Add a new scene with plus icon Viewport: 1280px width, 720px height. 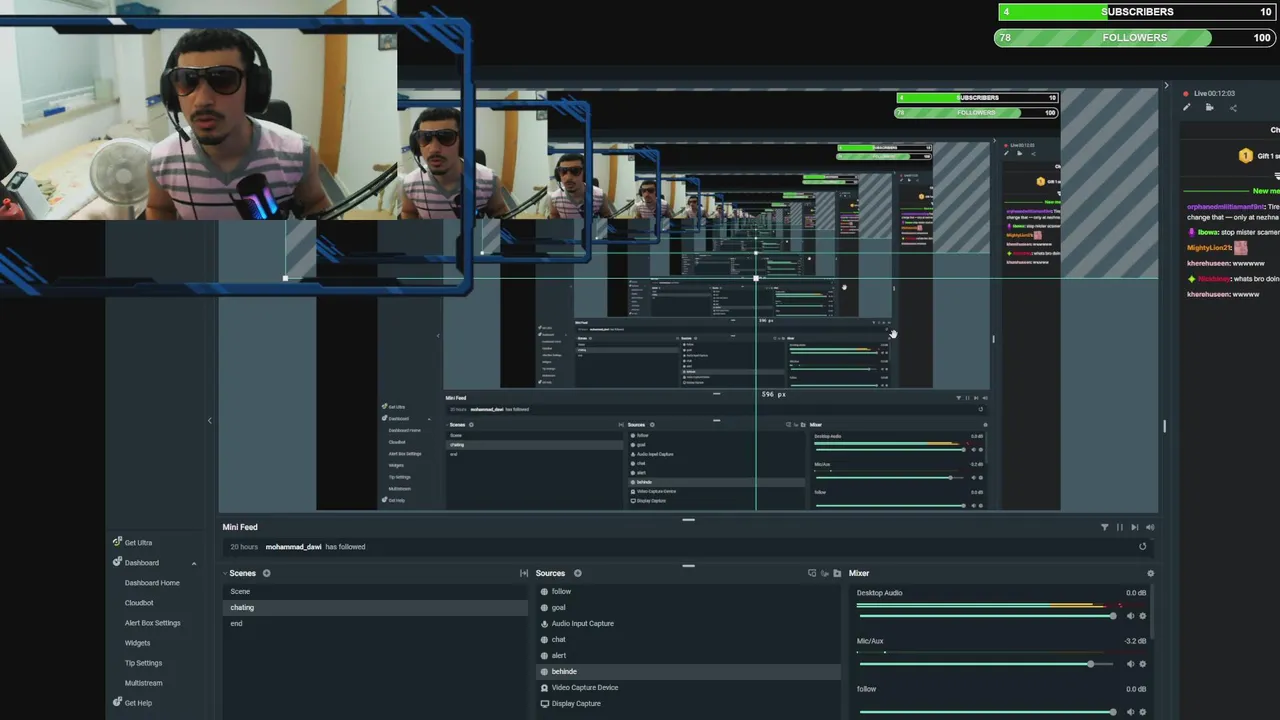click(267, 574)
